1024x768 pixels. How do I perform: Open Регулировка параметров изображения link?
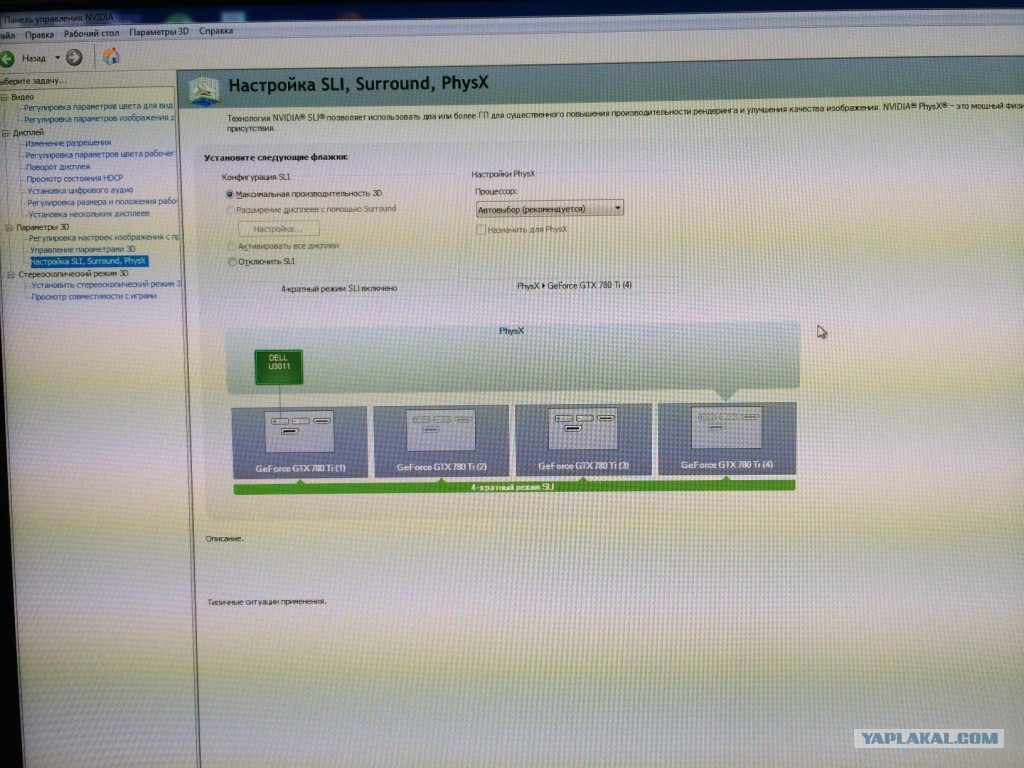(x=99, y=118)
